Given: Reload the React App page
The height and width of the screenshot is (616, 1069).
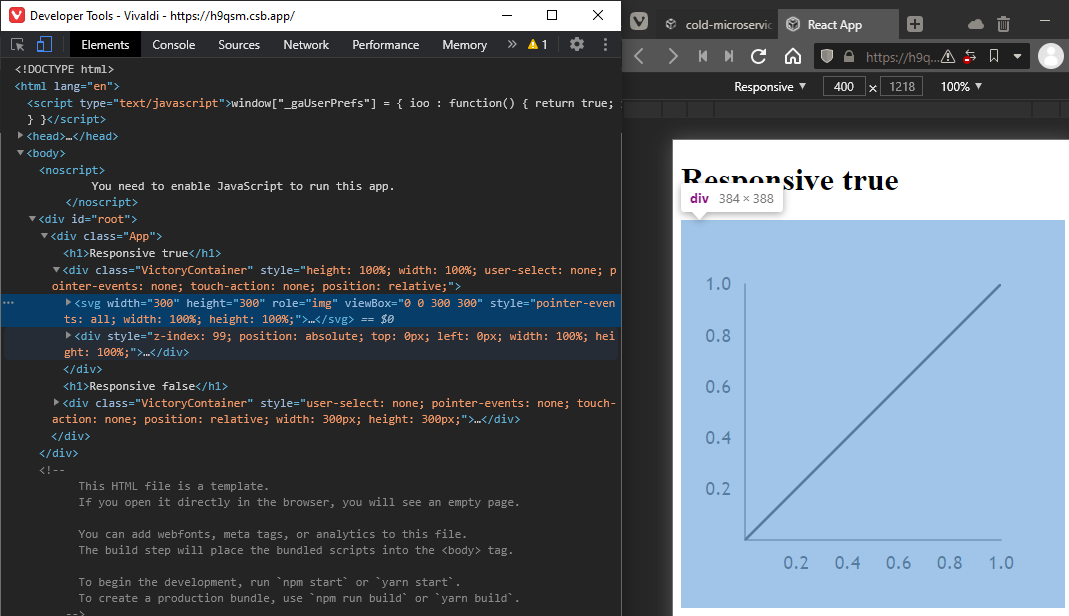Looking at the screenshot, I should (760, 56).
